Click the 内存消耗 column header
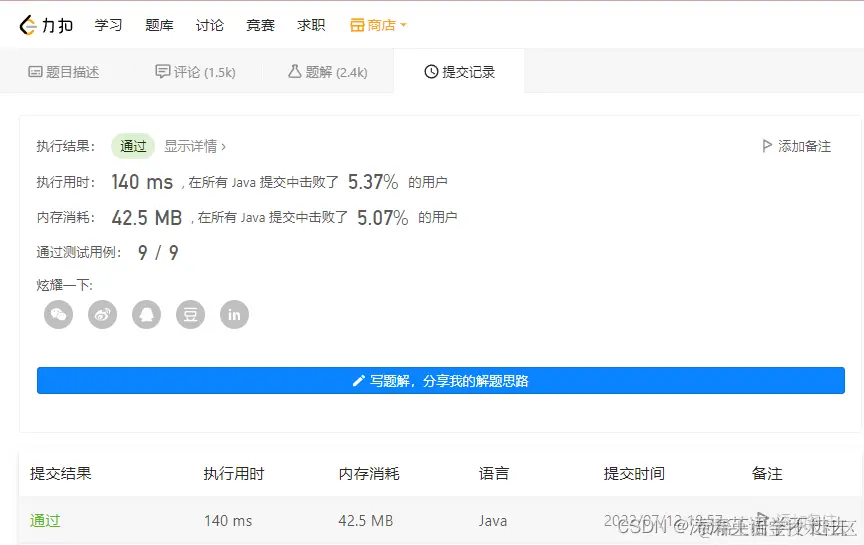 (369, 473)
